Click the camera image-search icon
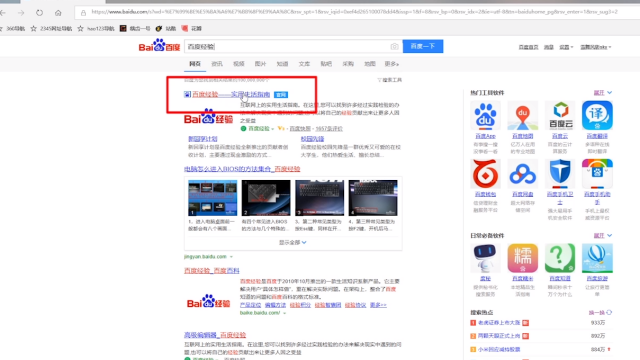 (x=394, y=47)
